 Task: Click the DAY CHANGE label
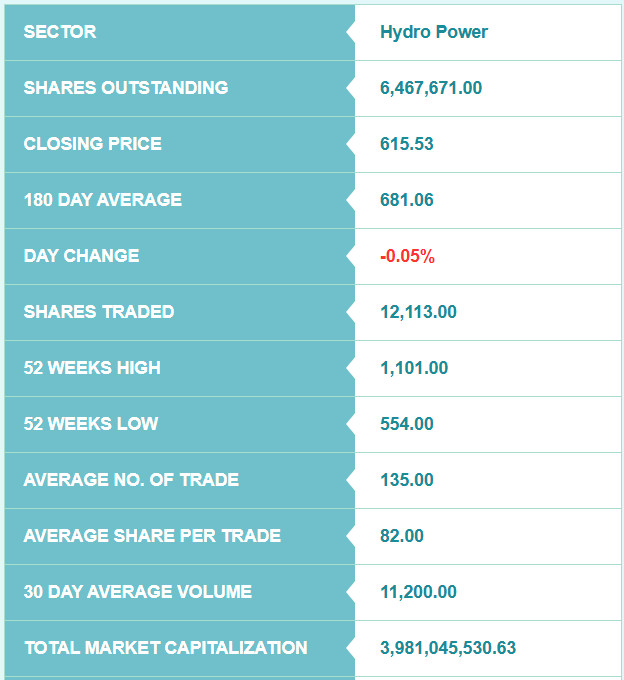[82, 255]
